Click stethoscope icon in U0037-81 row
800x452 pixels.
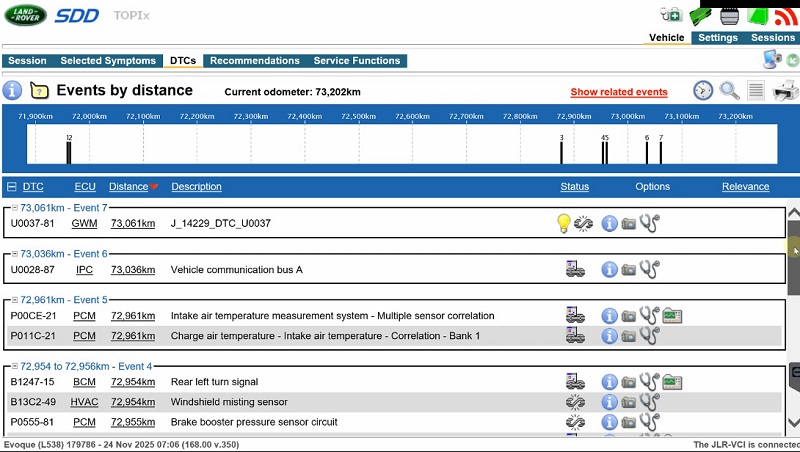click(x=649, y=223)
